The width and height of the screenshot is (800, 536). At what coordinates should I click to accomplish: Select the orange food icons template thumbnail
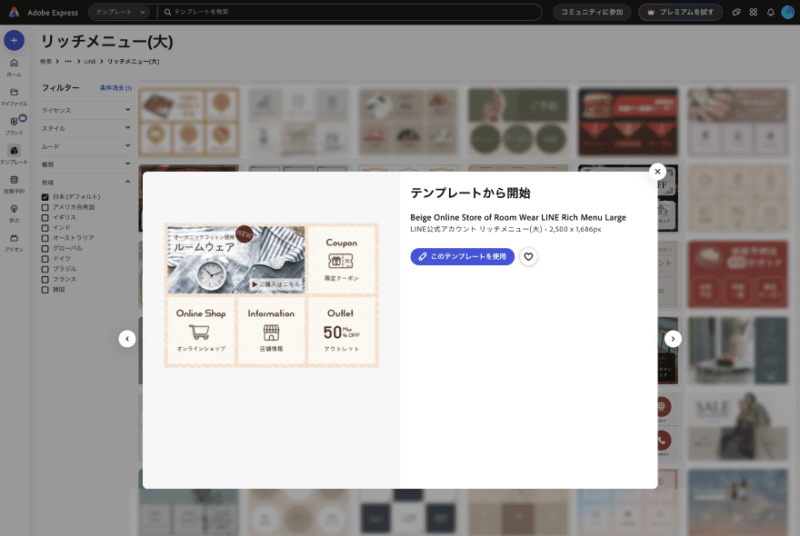coord(189,122)
